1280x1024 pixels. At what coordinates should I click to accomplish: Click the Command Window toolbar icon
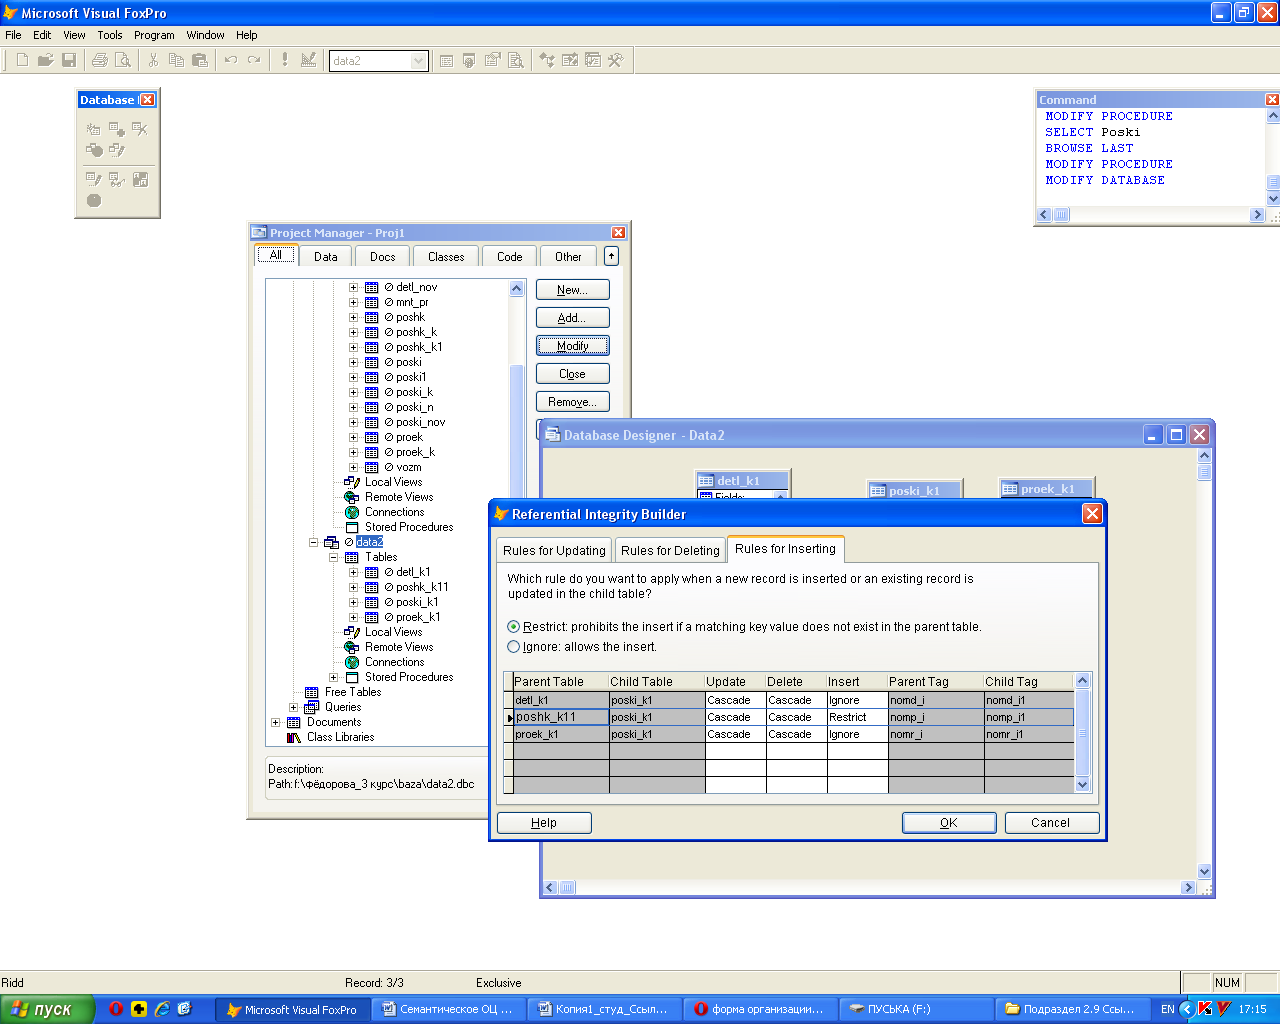point(446,60)
